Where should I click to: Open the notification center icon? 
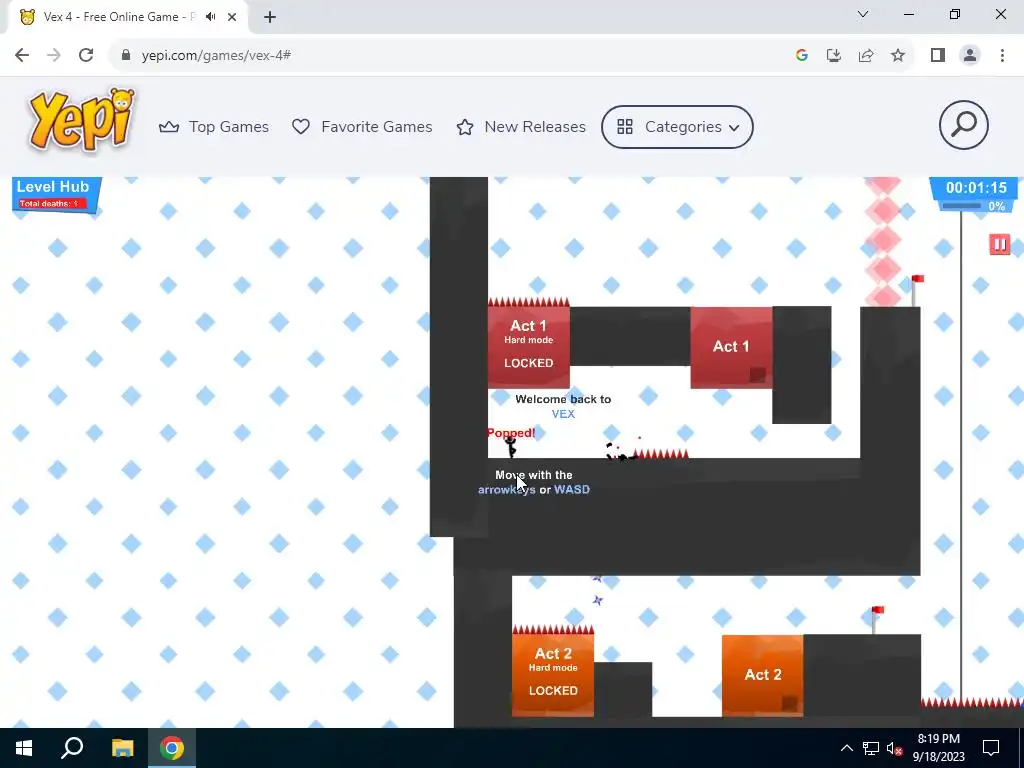pos(991,748)
